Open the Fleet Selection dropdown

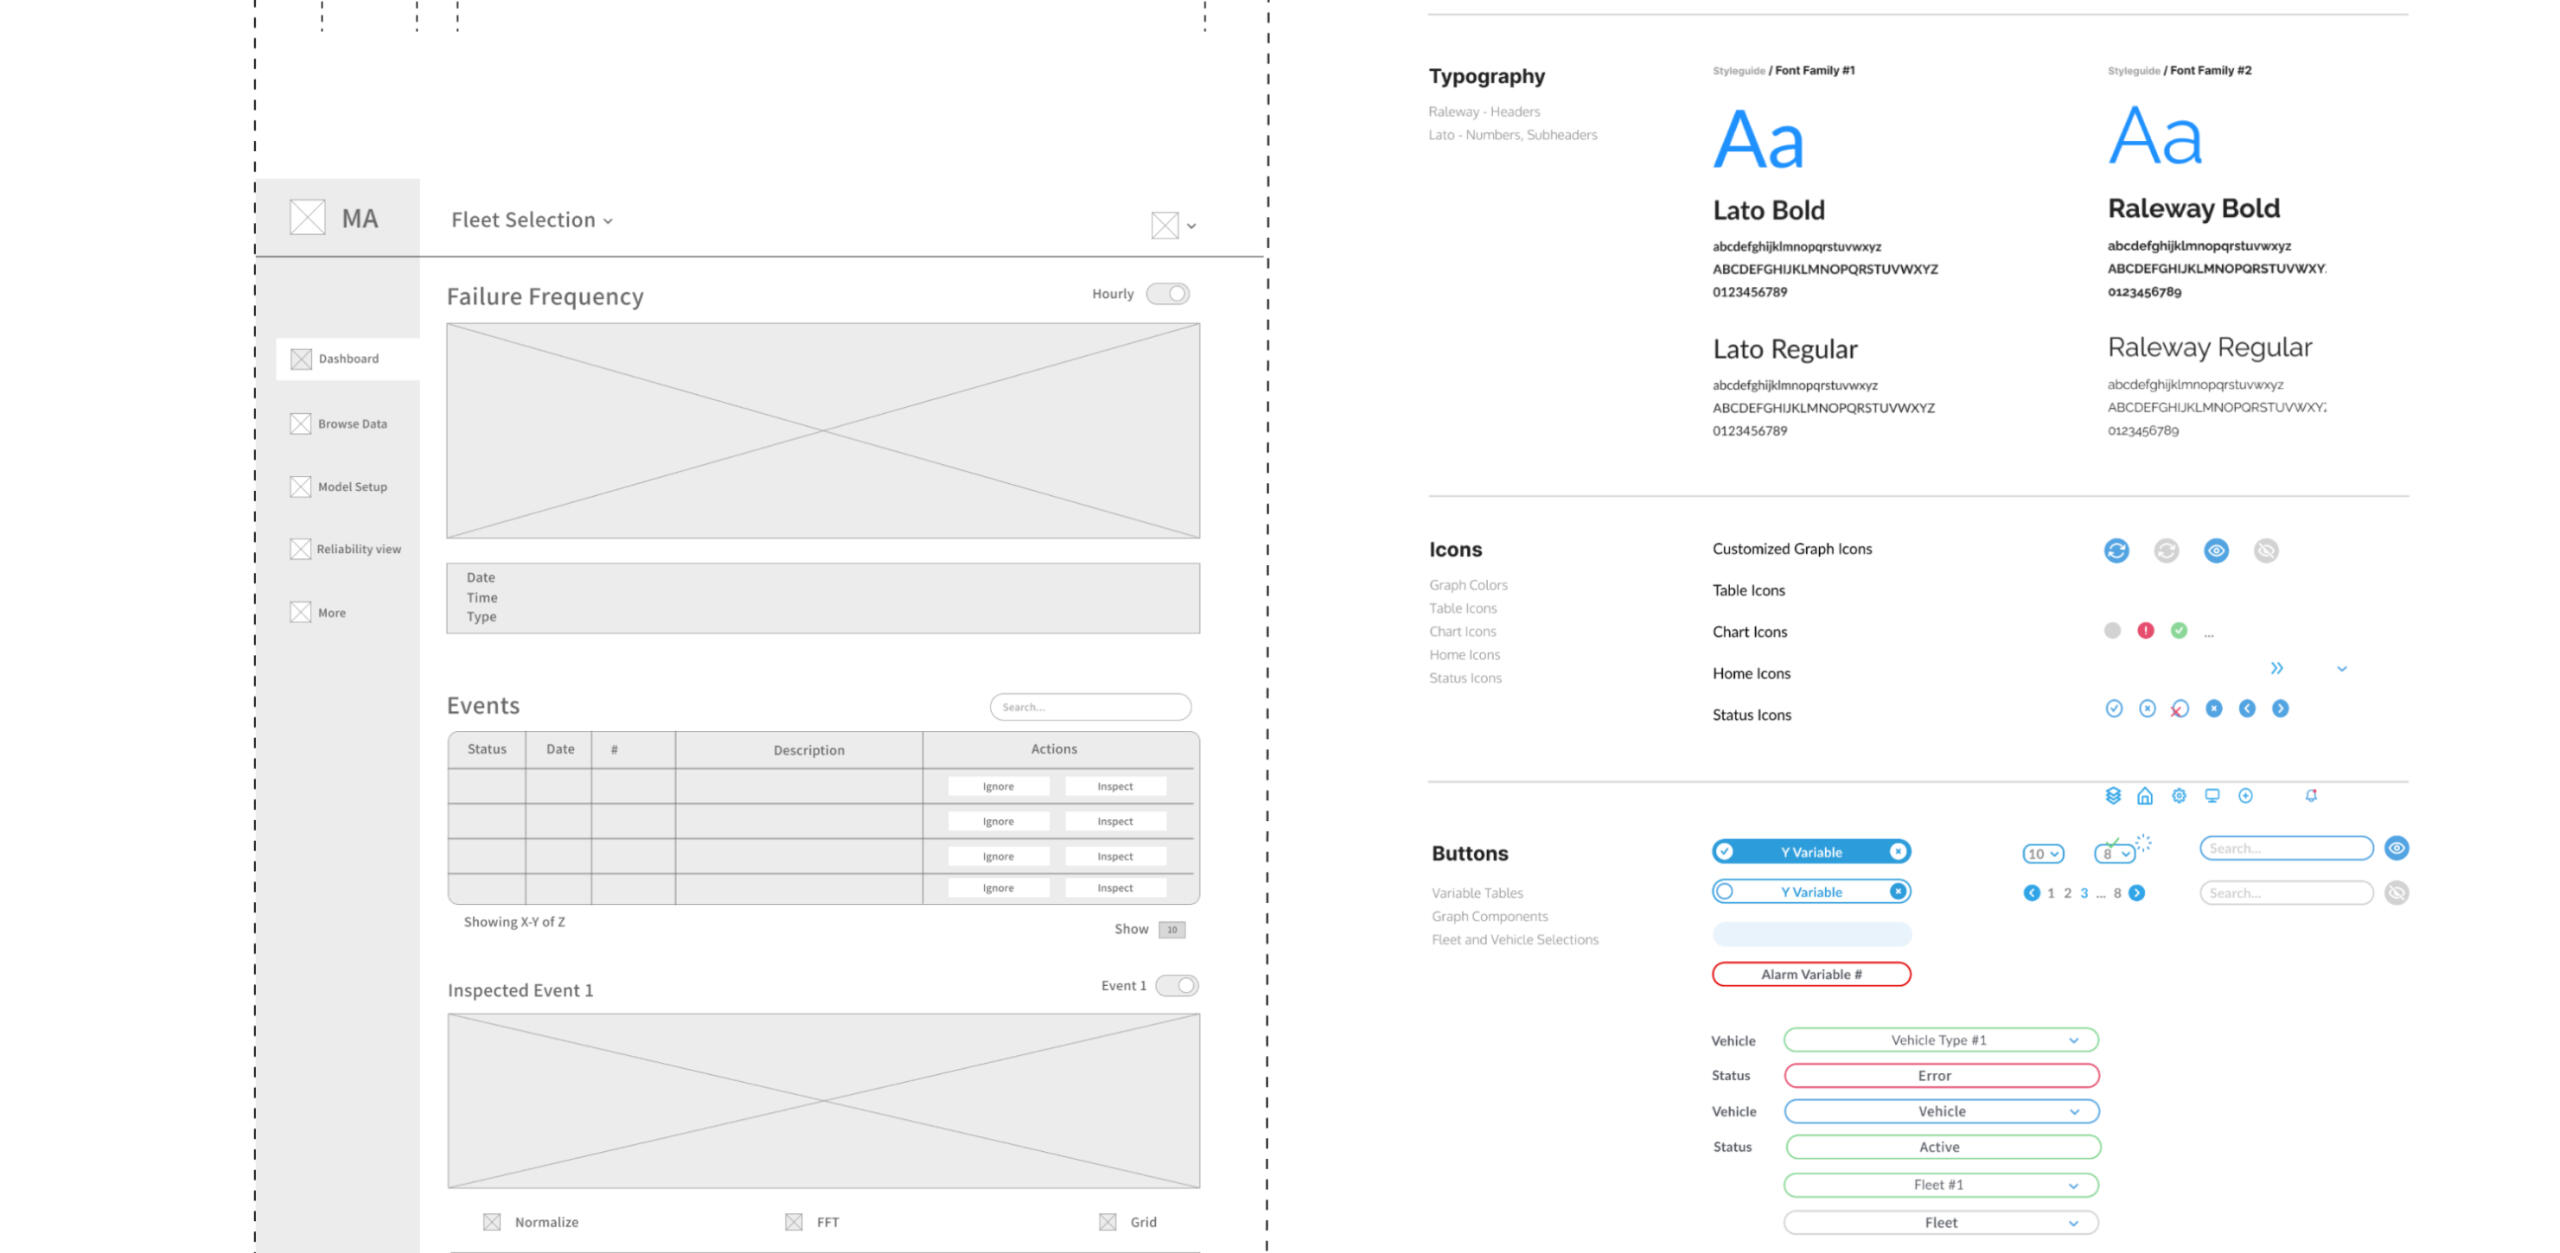tap(532, 220)
